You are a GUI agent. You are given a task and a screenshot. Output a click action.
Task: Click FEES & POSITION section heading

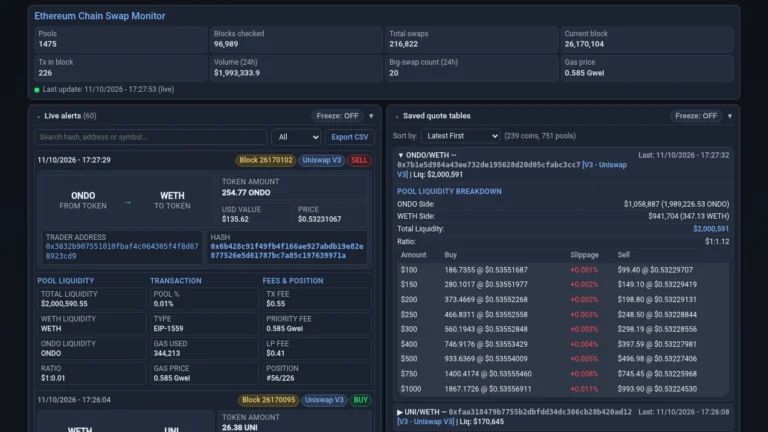tap(293, 281)
